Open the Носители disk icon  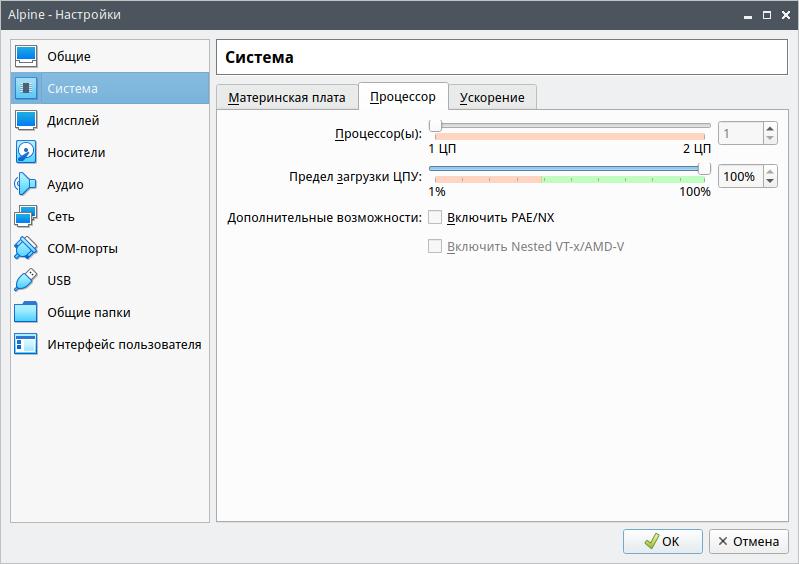click(x=25, y=152)
